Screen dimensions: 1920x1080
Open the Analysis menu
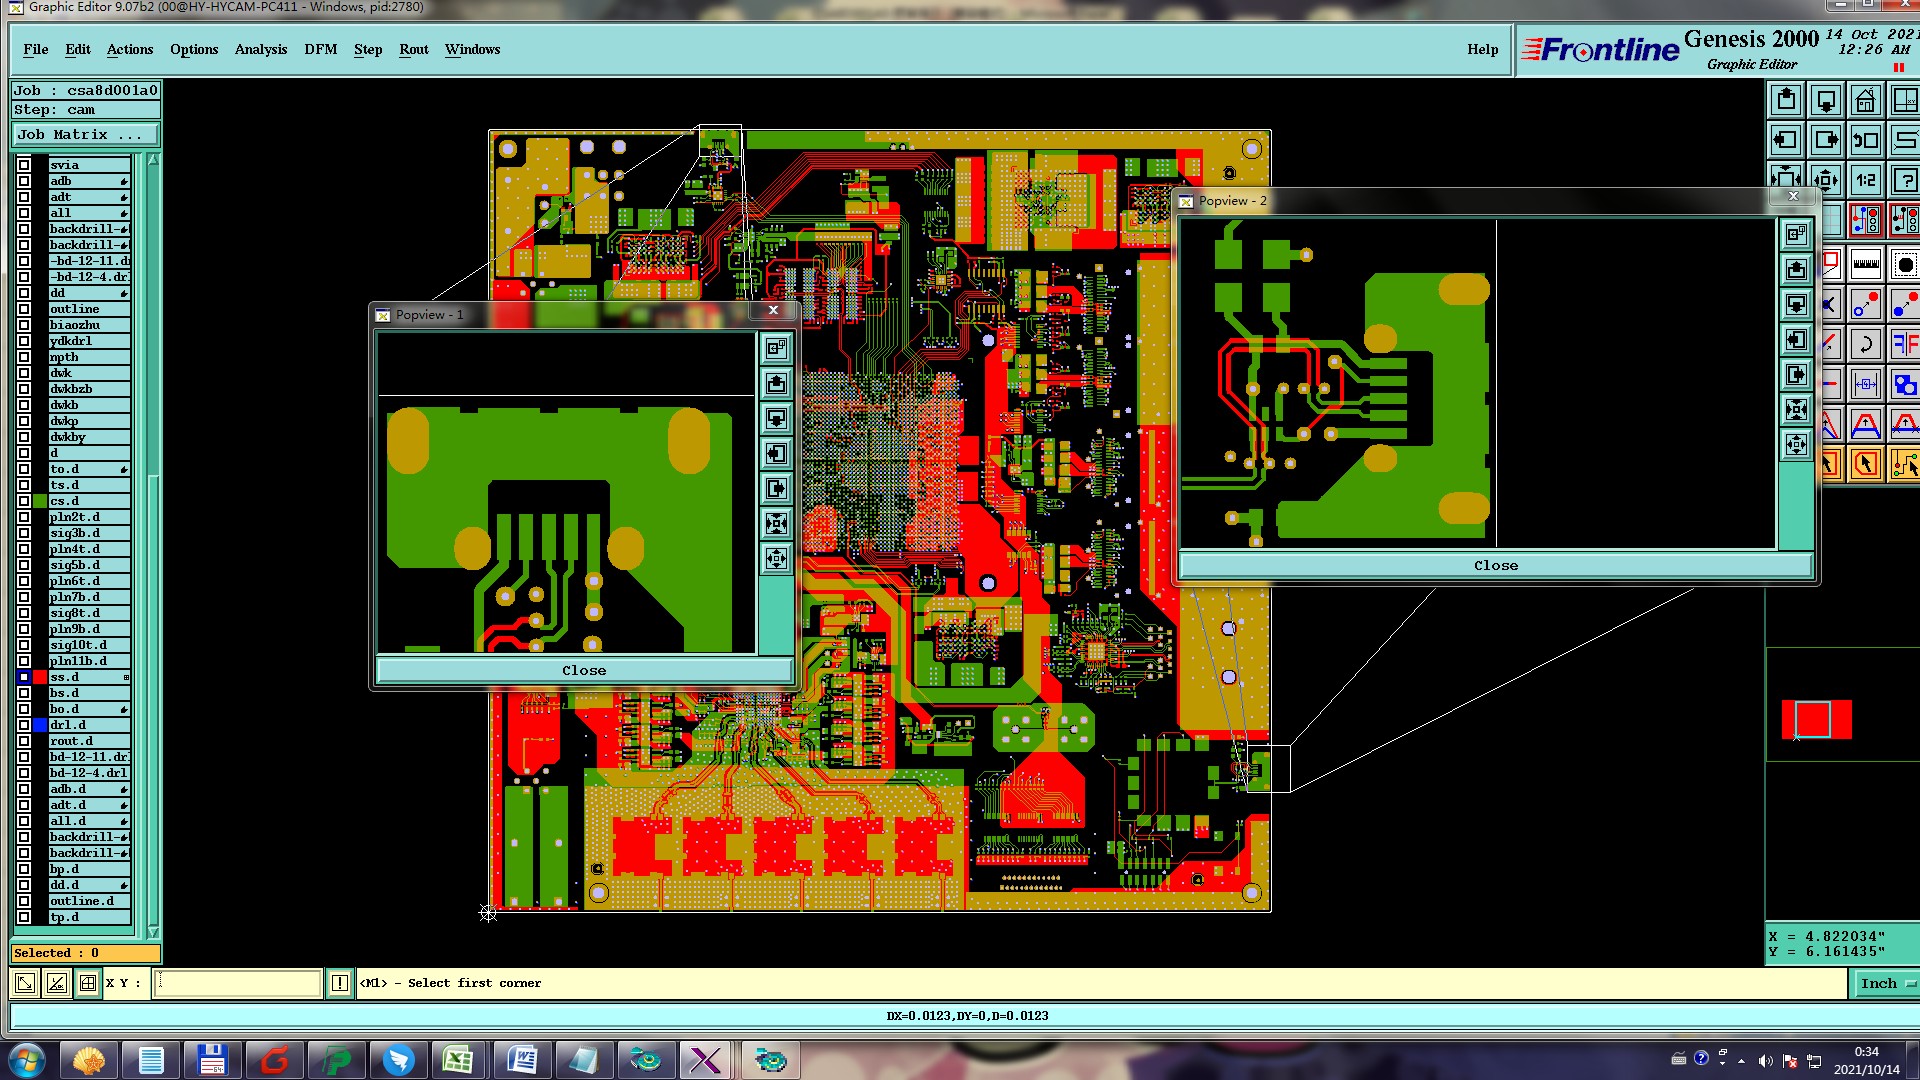click(x=261, y=49)
